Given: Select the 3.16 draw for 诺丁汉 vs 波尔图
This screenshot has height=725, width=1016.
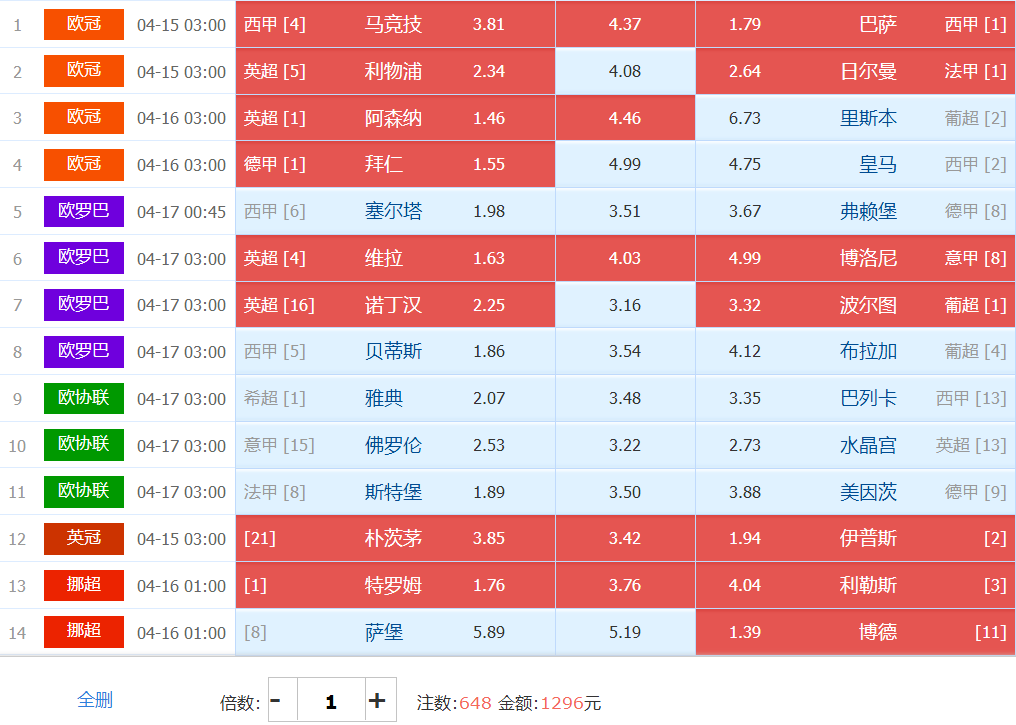Looking at the screenshot, I should click(x=625, y=305).
